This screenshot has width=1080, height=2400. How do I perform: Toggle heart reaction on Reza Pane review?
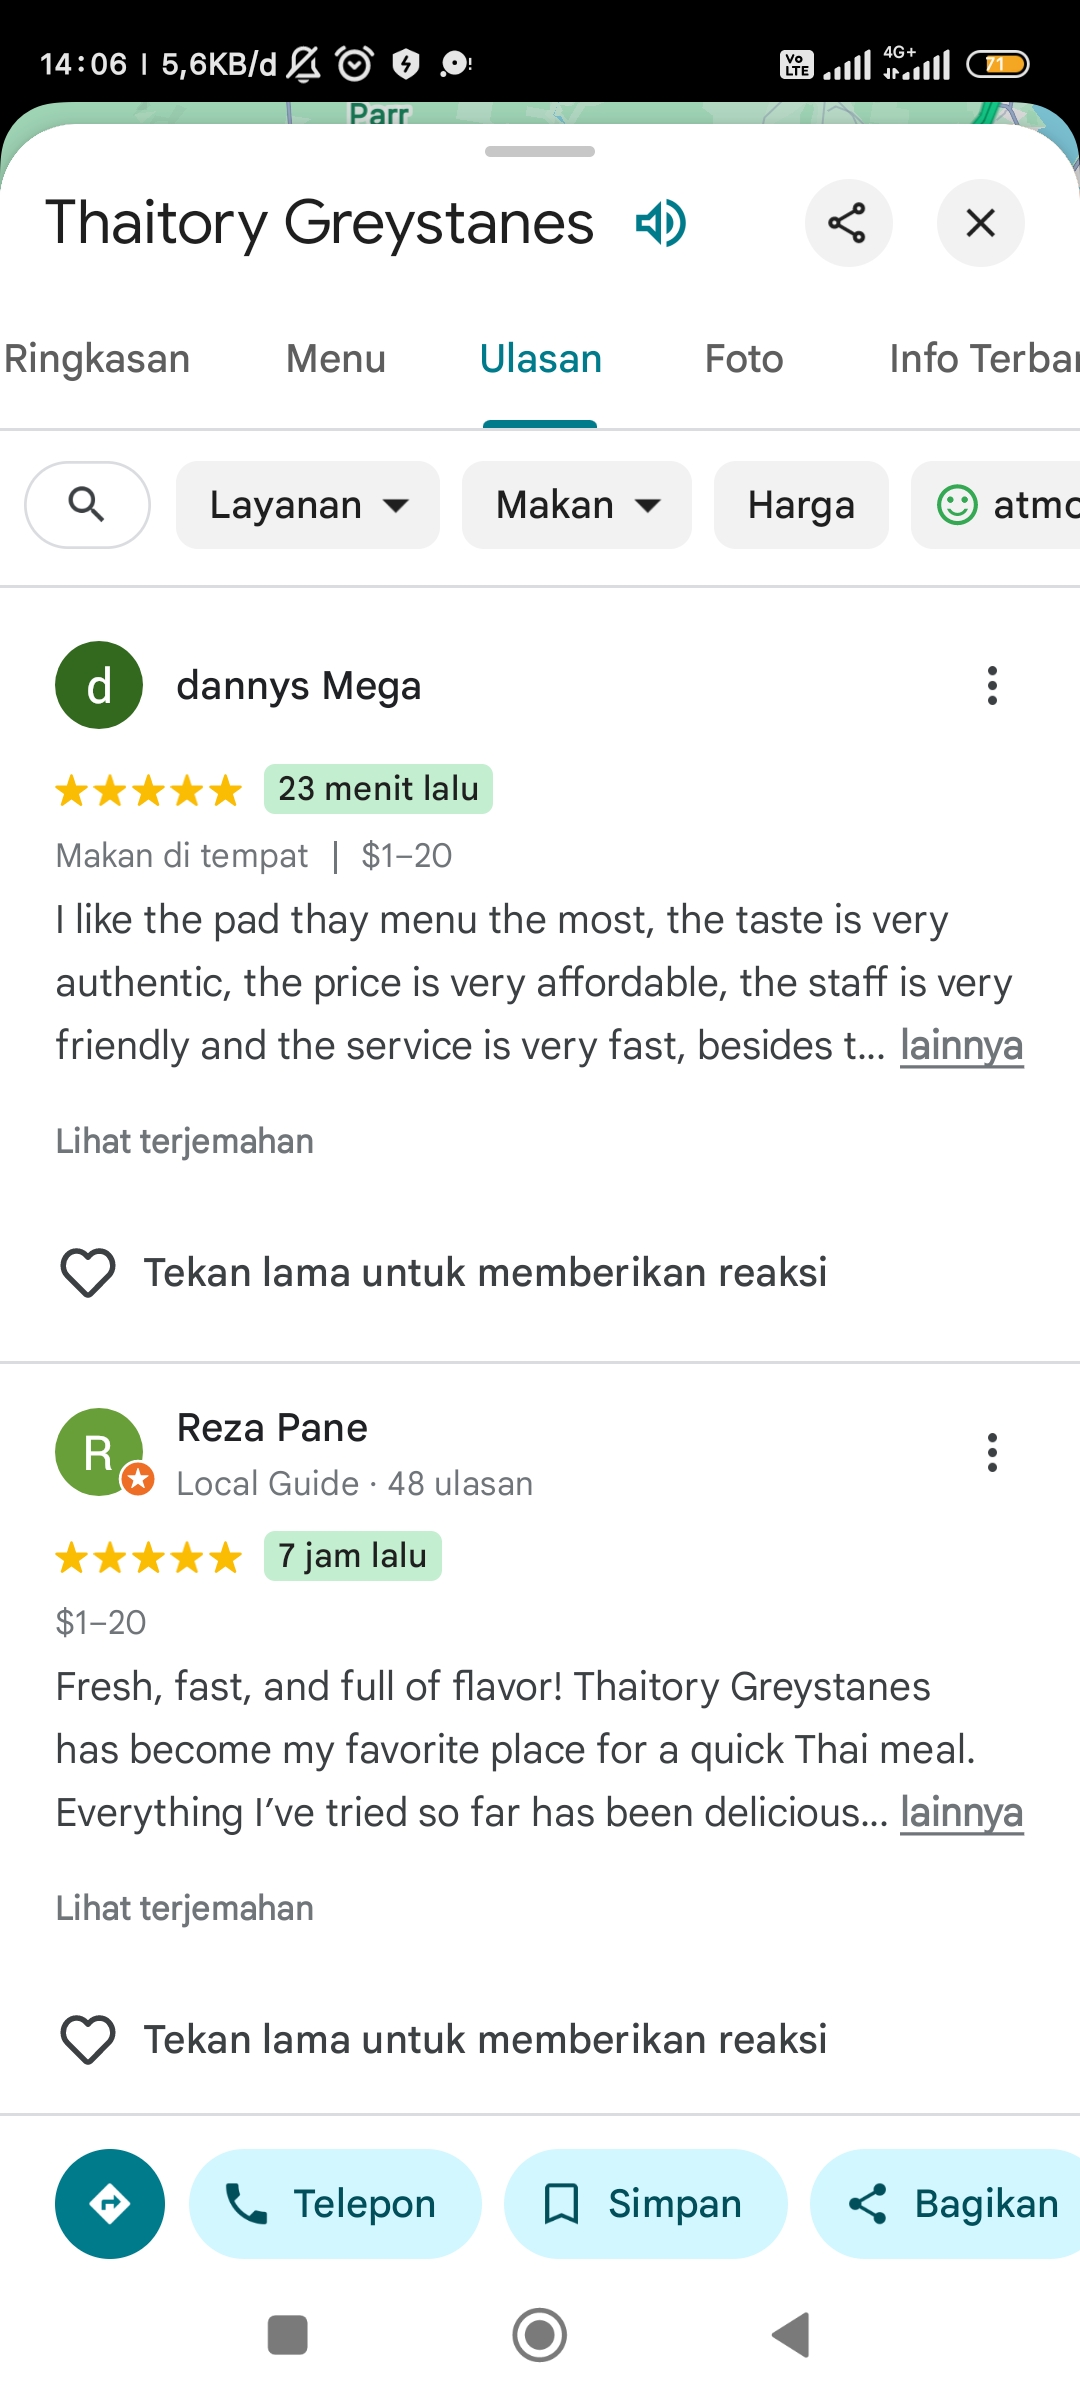(x=88, y=2040)
